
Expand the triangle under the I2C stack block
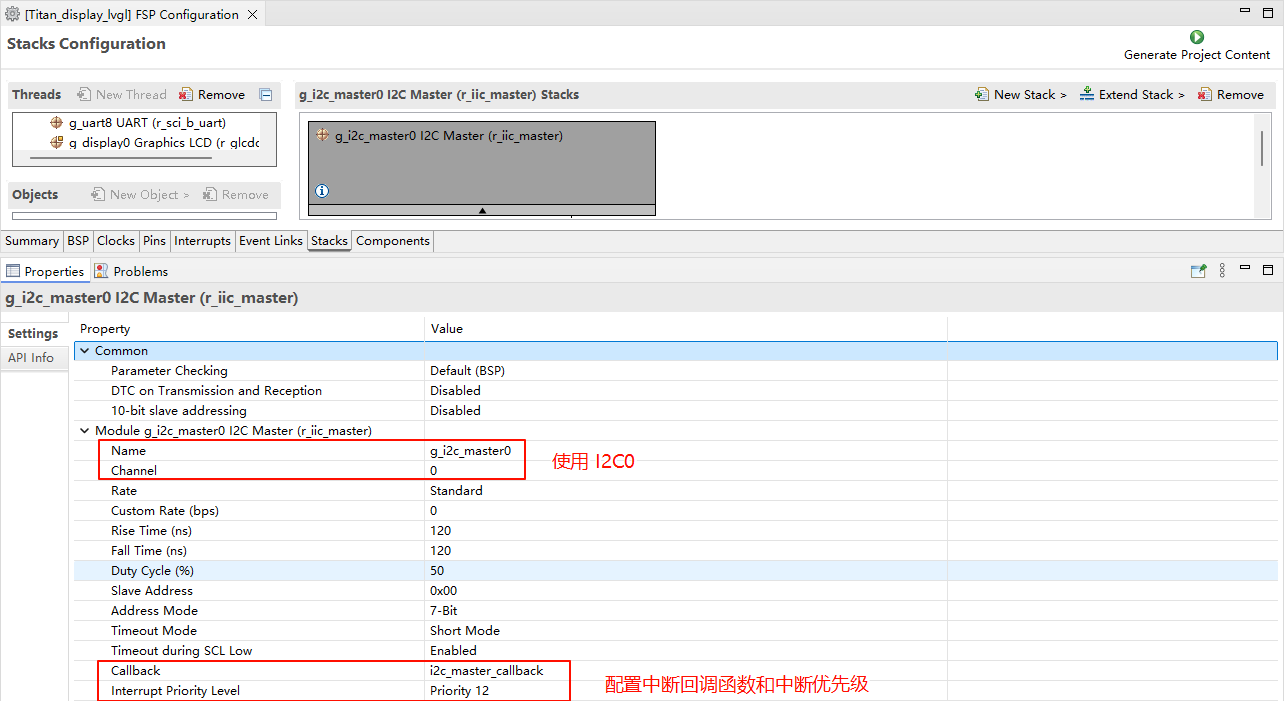(x=482, y=210)
